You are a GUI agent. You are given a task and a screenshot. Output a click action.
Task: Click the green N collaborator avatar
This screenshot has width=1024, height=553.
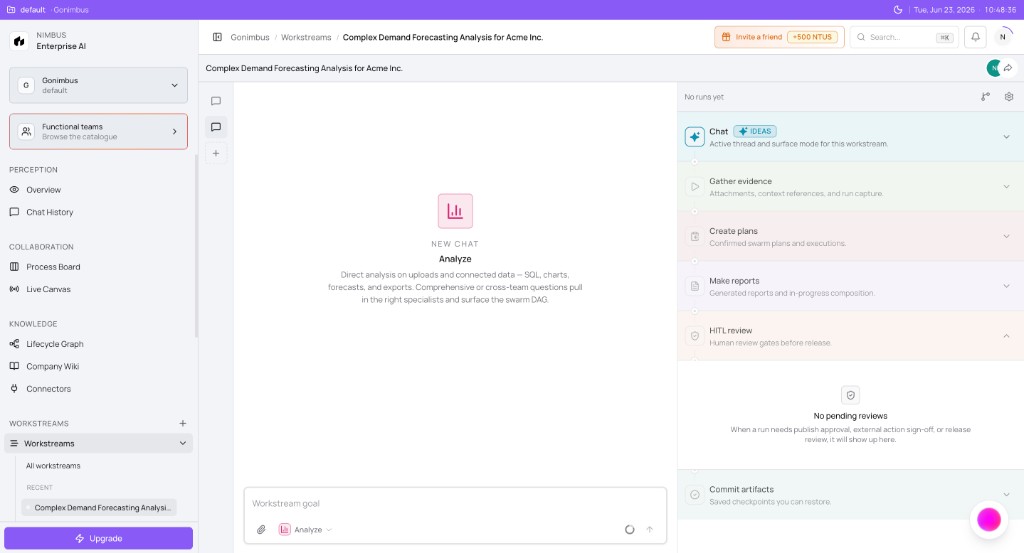994,68
